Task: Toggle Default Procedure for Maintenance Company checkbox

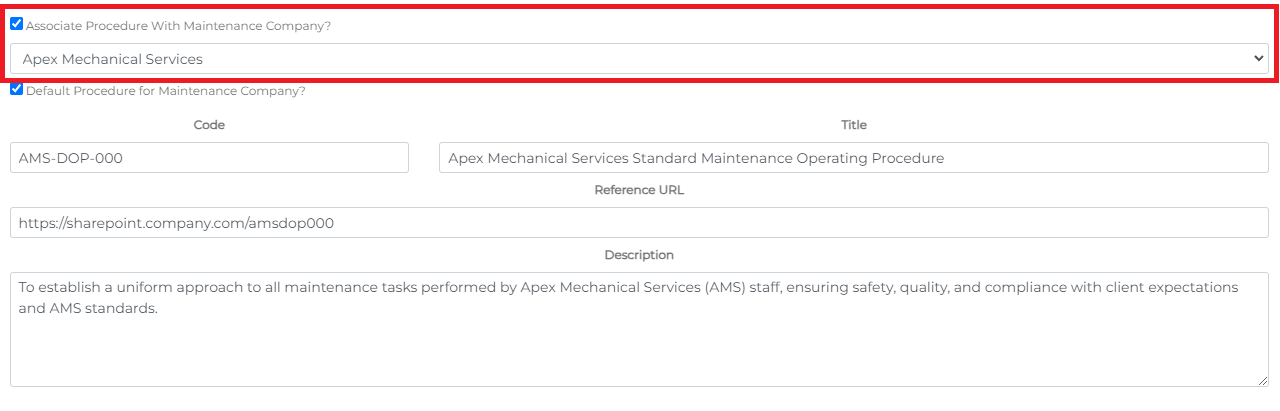Action: pyautogui.click(x=17, y=89)
